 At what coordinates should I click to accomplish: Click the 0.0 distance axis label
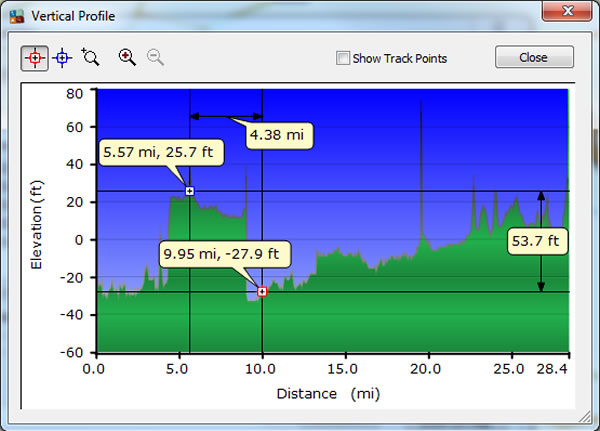(93, 369)
